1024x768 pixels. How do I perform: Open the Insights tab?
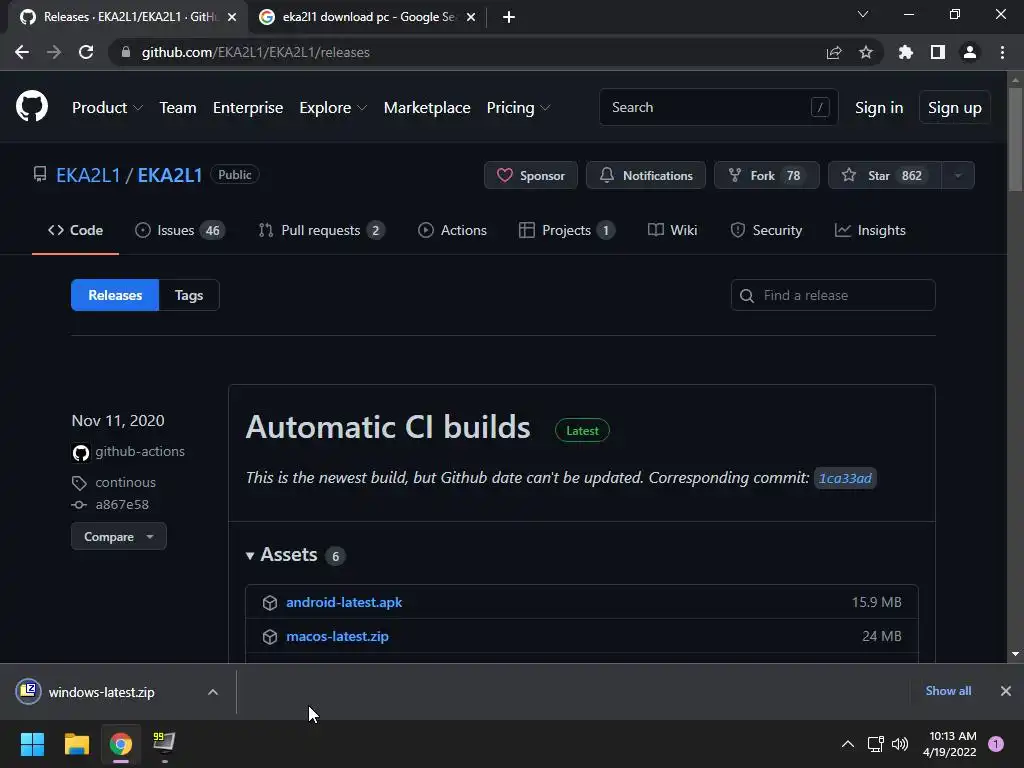click(870, 230)
